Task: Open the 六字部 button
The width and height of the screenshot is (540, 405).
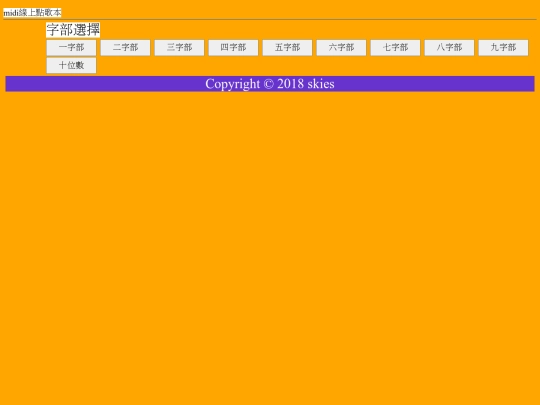Action: 341,48
